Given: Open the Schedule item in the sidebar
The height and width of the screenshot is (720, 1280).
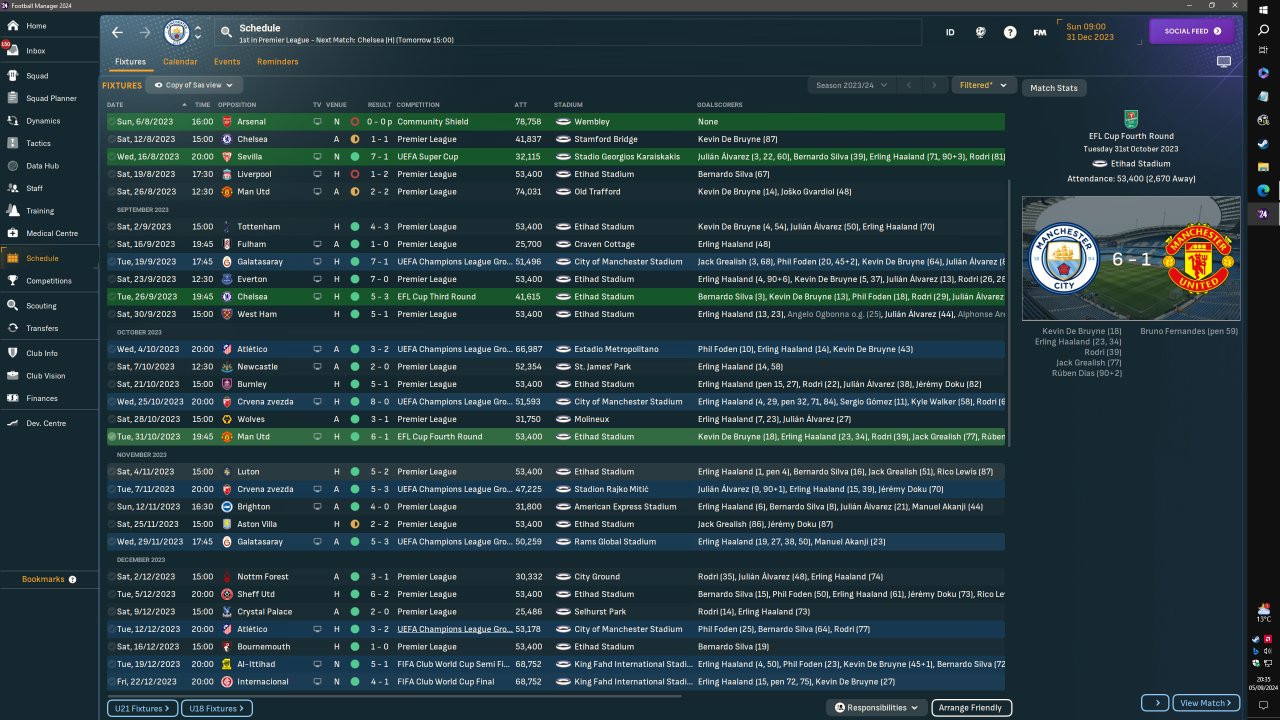Looking at the screenshot, I should click(50, 258).
